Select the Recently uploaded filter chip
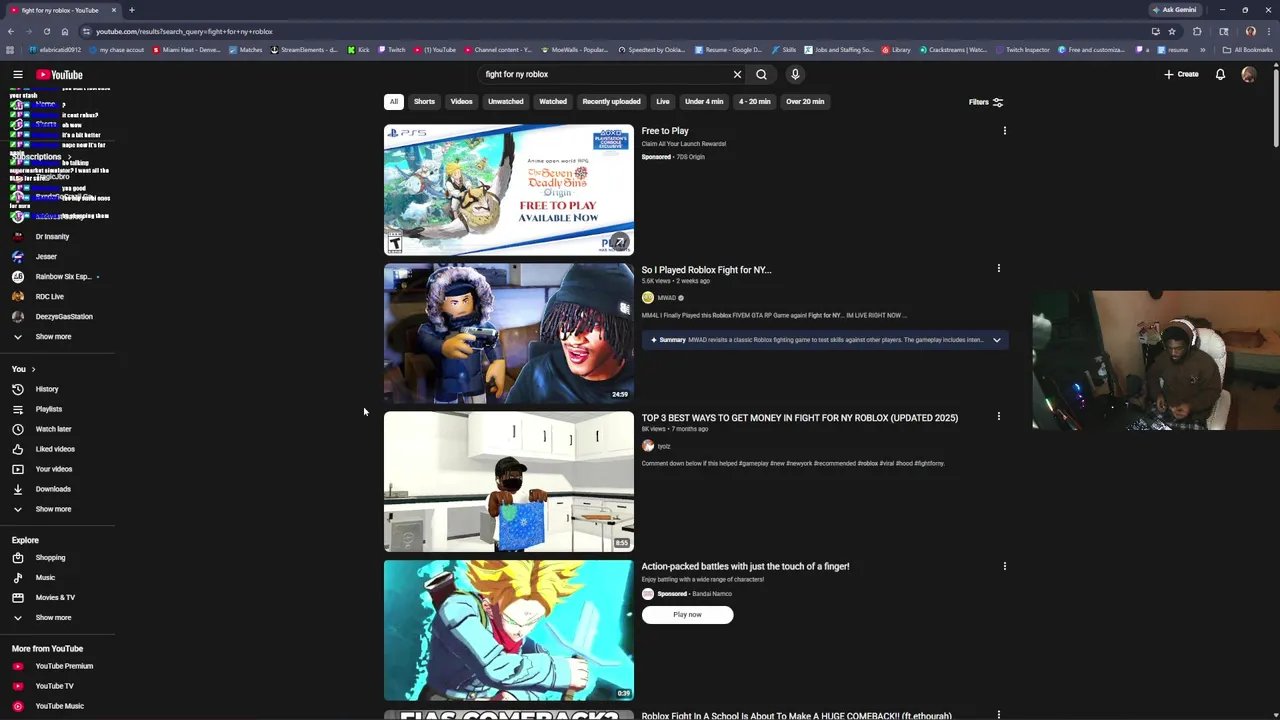 pyautogui.click(x=611, y=102)
